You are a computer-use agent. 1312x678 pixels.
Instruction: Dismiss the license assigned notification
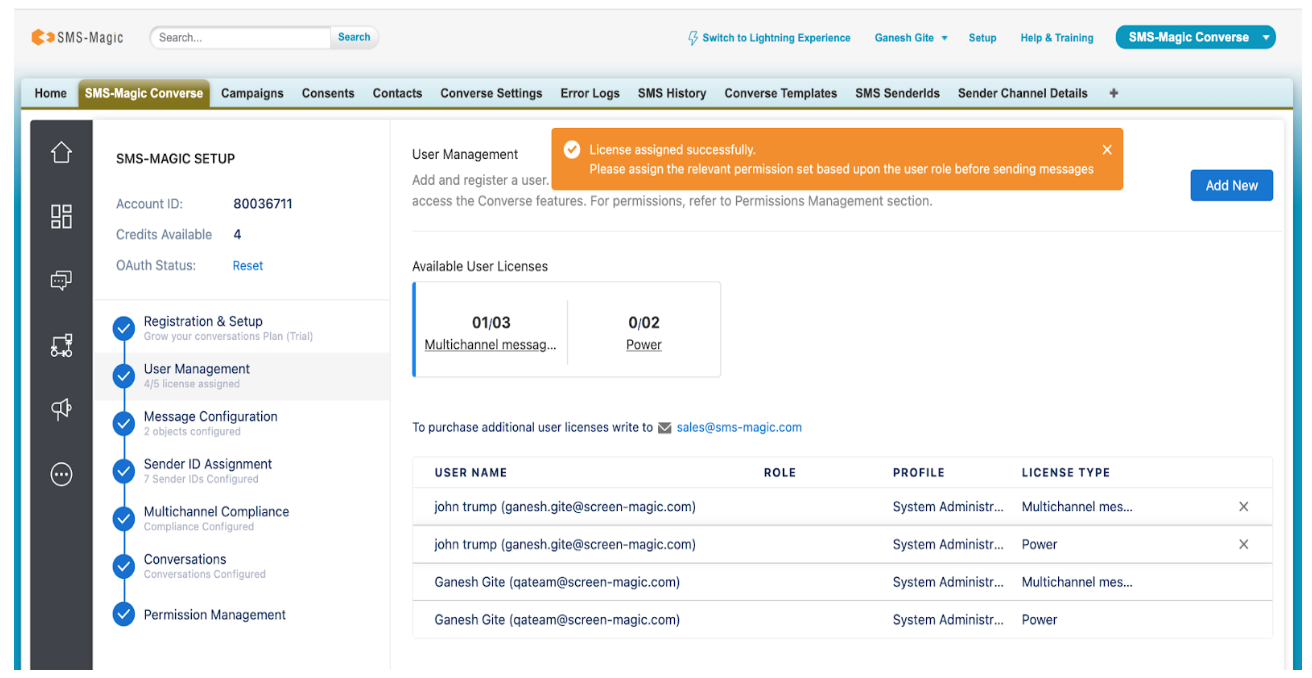(x=1107, y=150)
